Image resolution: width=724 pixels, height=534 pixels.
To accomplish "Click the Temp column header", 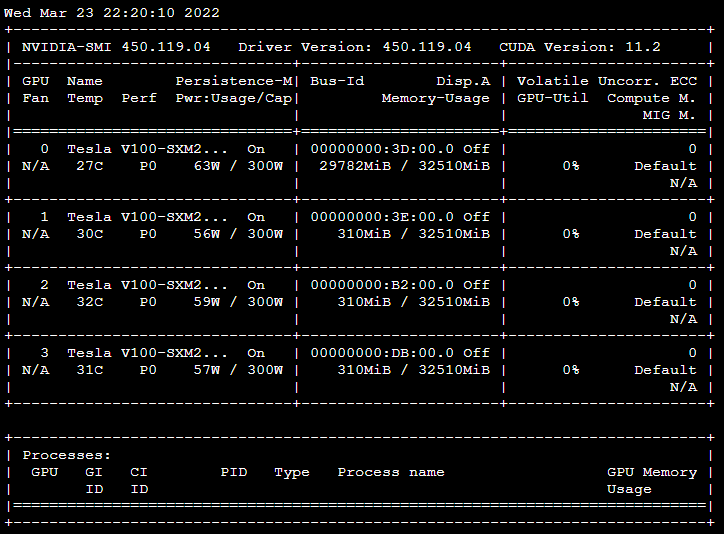I will (85, 98).
